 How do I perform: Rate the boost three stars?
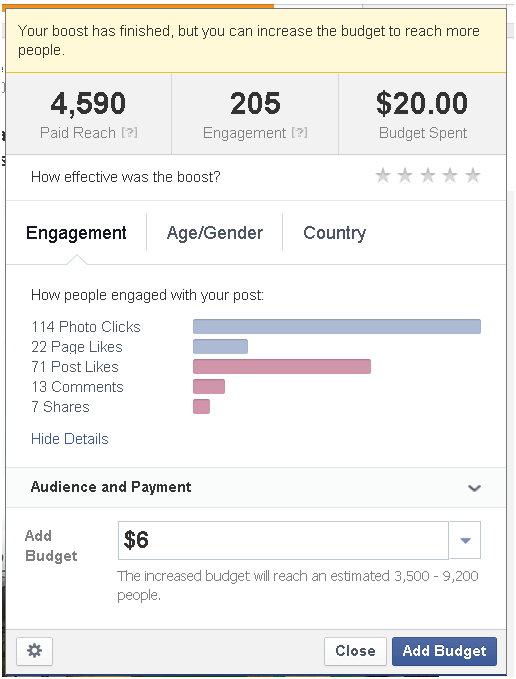click(x=428, y=176)
